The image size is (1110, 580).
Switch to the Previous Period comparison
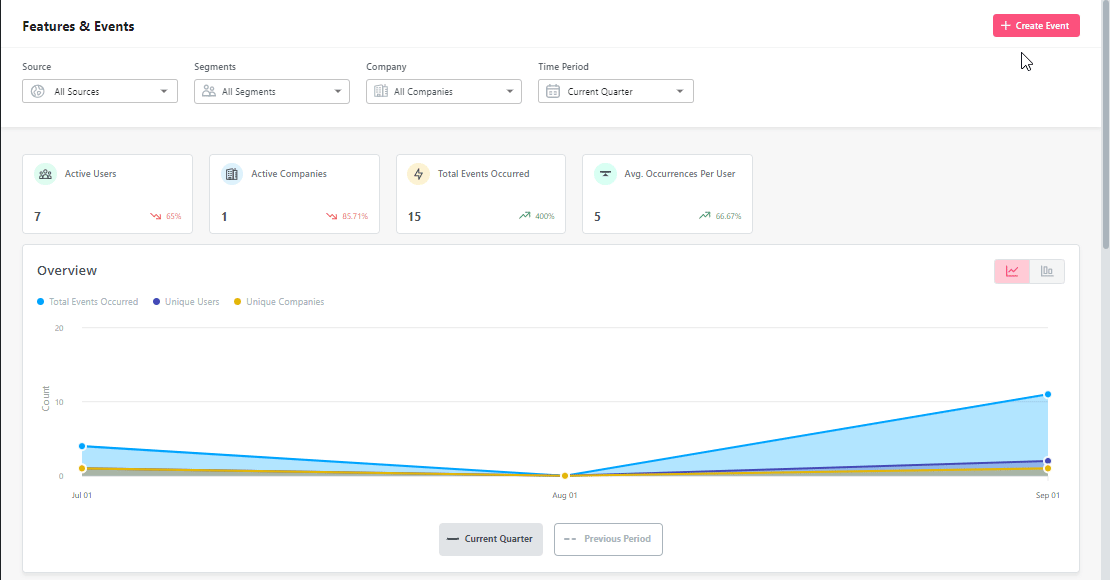[608, 539]
